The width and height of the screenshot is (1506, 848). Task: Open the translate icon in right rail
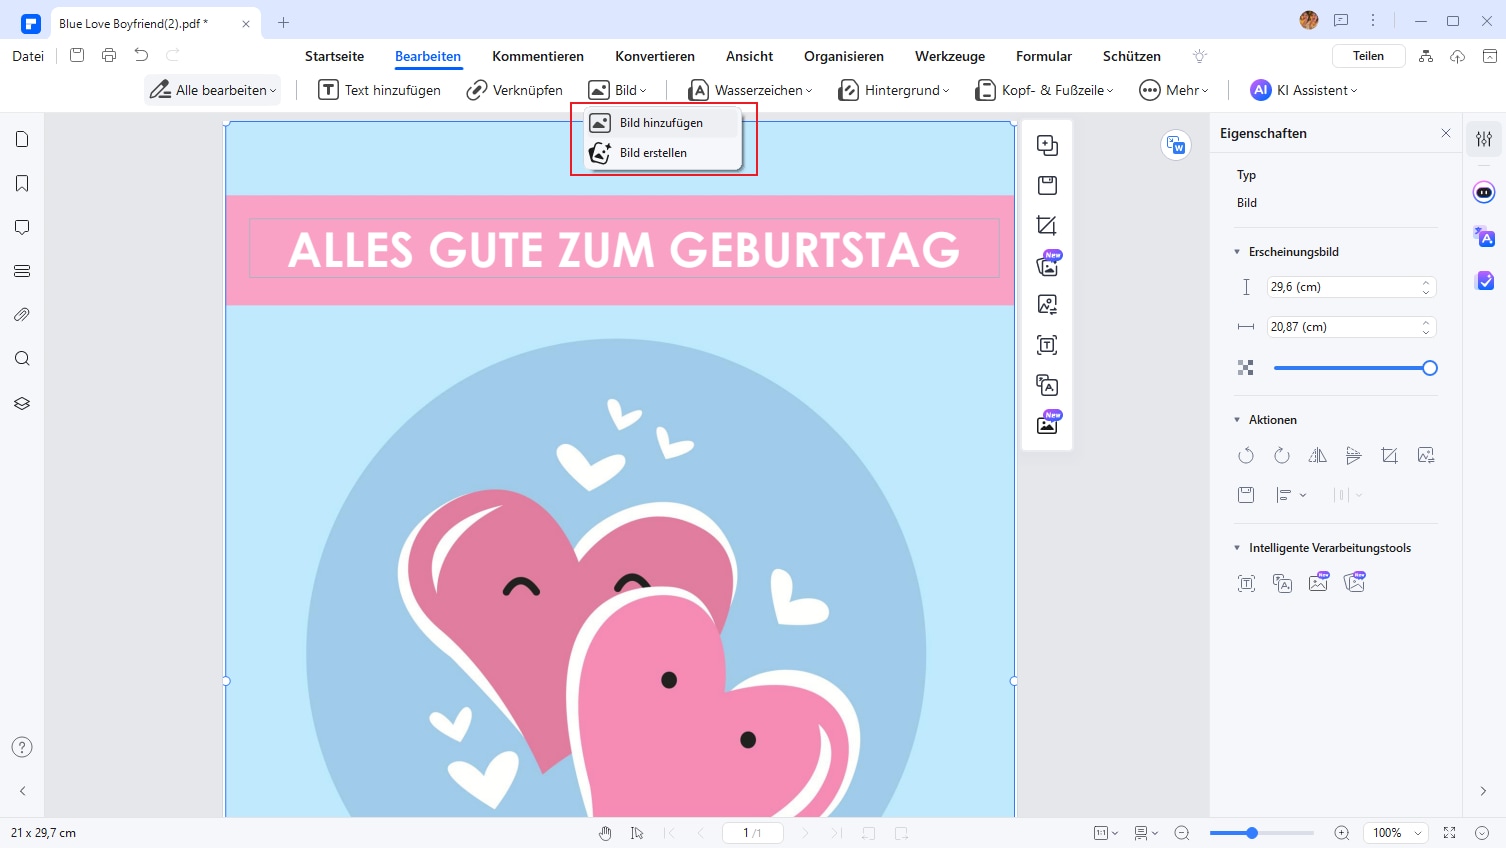coord(1484,237)
